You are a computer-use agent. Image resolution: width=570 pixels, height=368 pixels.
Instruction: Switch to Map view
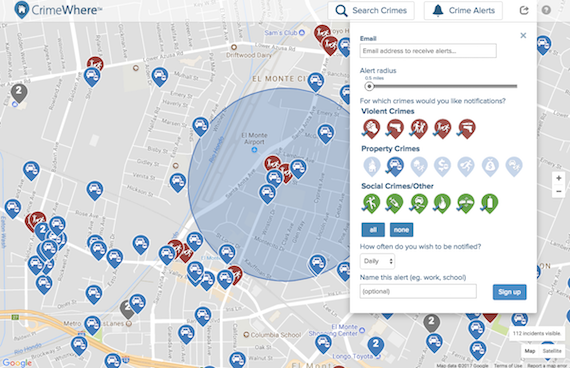coord(530,351)
